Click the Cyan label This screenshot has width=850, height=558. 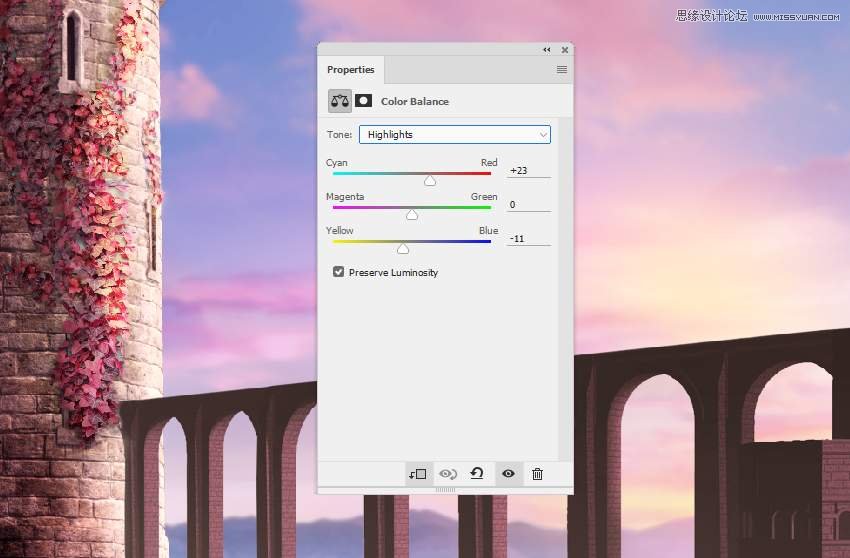tap(337, 163)
